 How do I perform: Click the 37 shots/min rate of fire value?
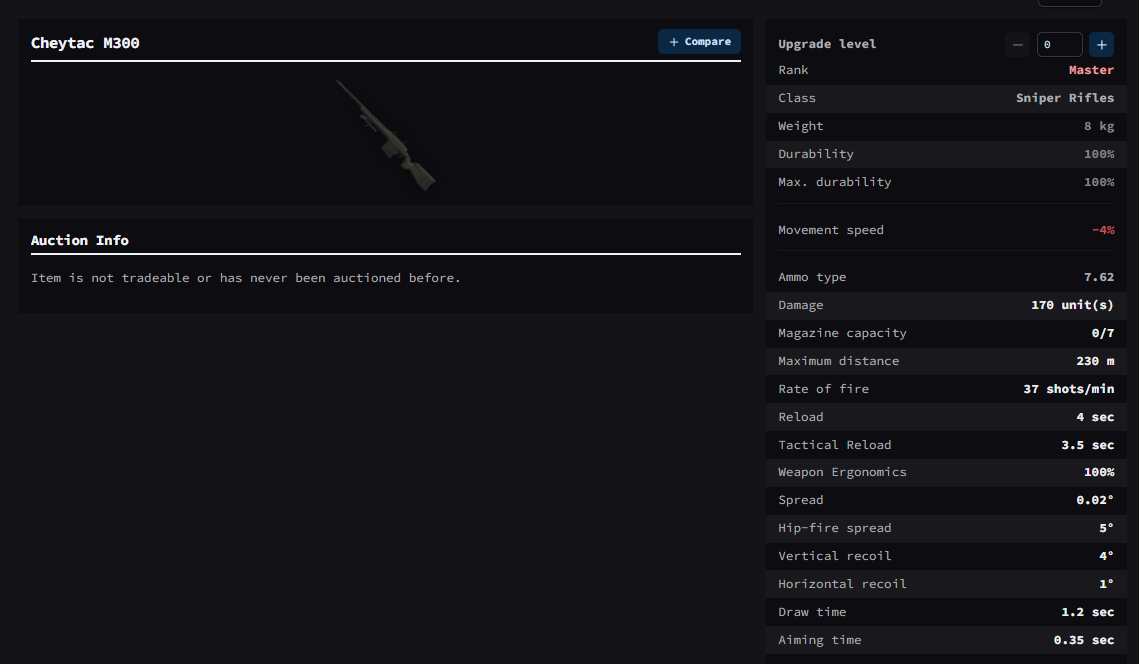(1069, 389)
